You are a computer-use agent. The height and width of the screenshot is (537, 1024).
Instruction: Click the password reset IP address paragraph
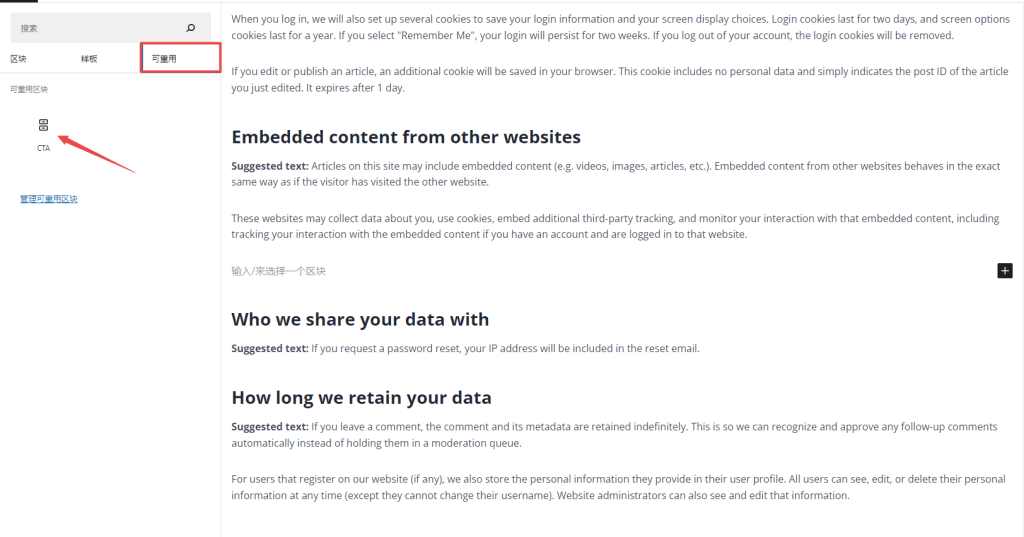tap(465, 349)
